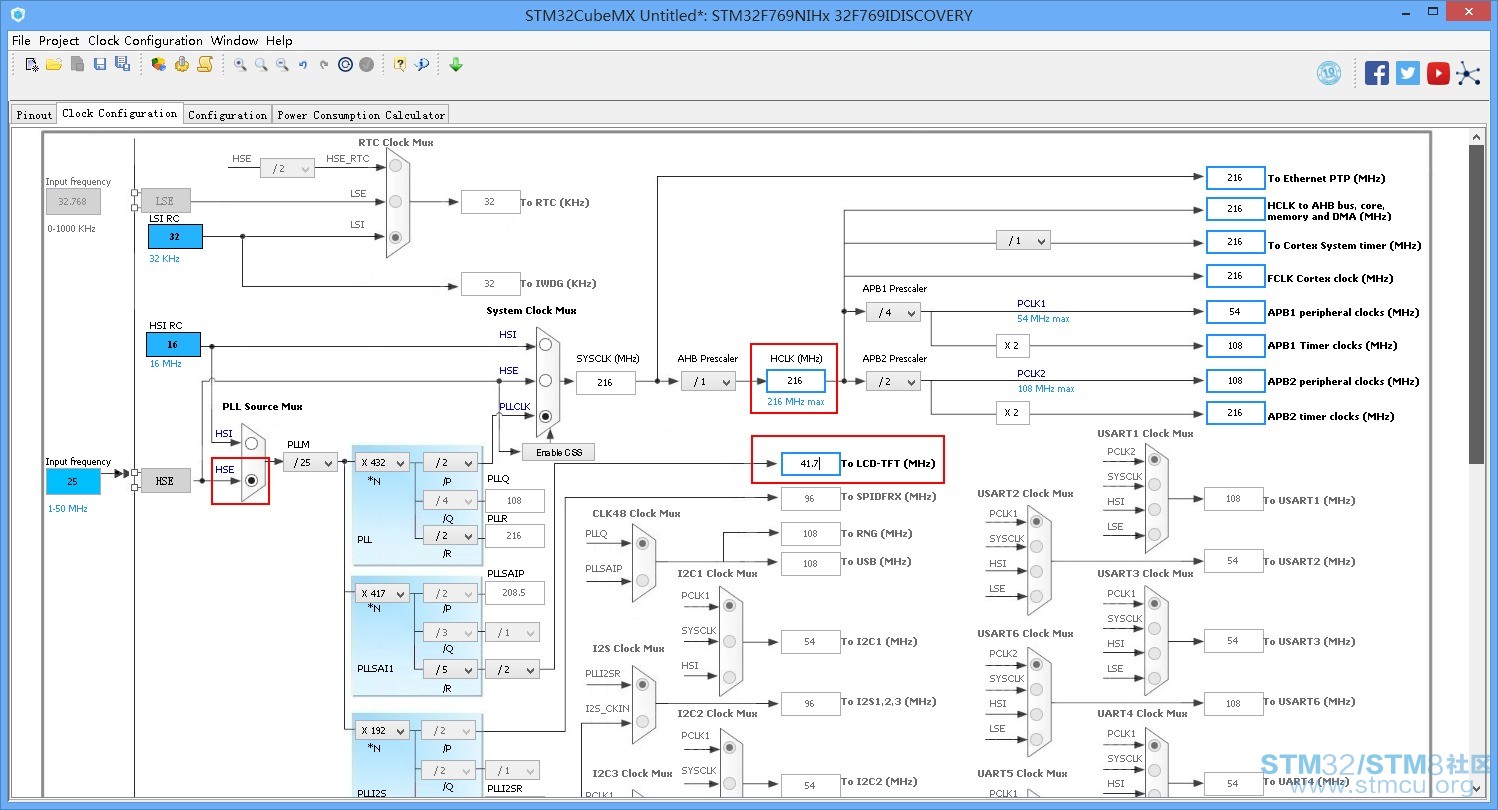The height and width of the screenshot is (810, 1498).
Task: Click the Save As double-floppy icon
Action: pos(122,65)
